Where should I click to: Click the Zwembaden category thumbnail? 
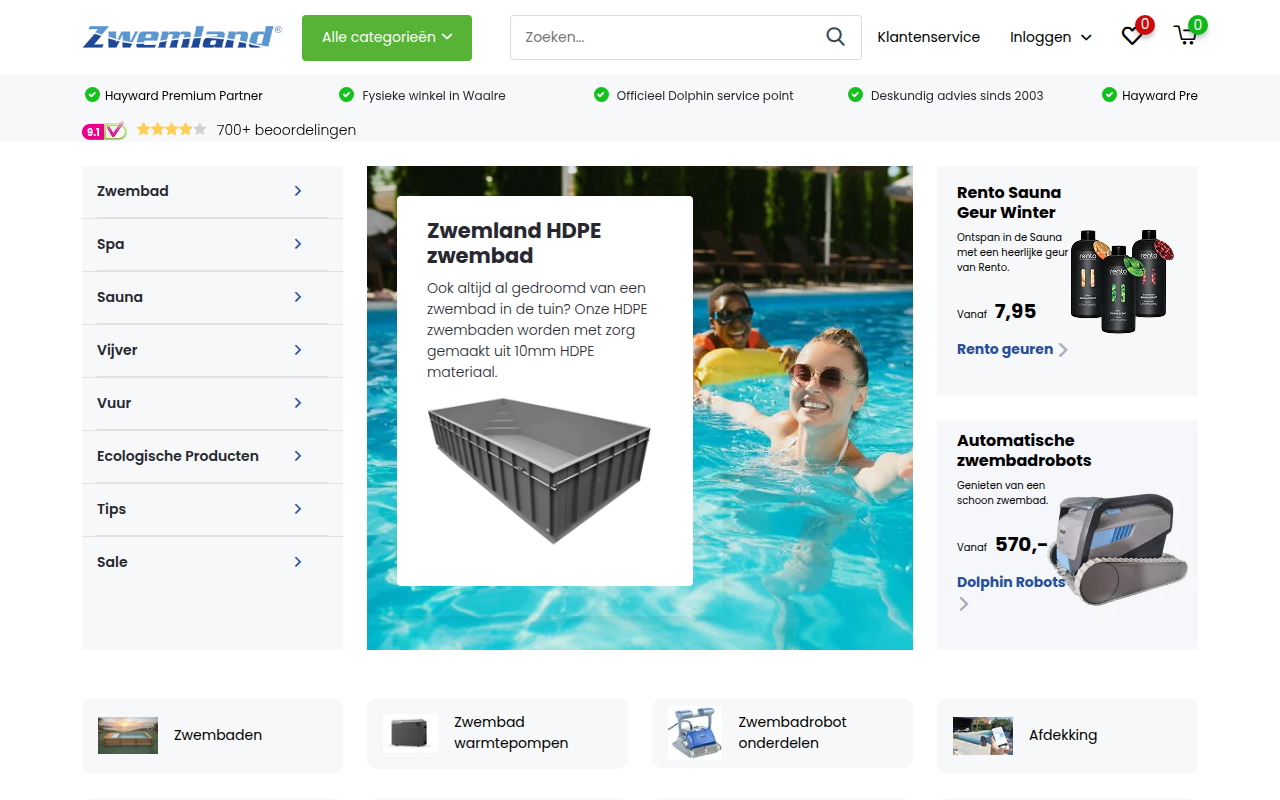(x=128, y=735)
